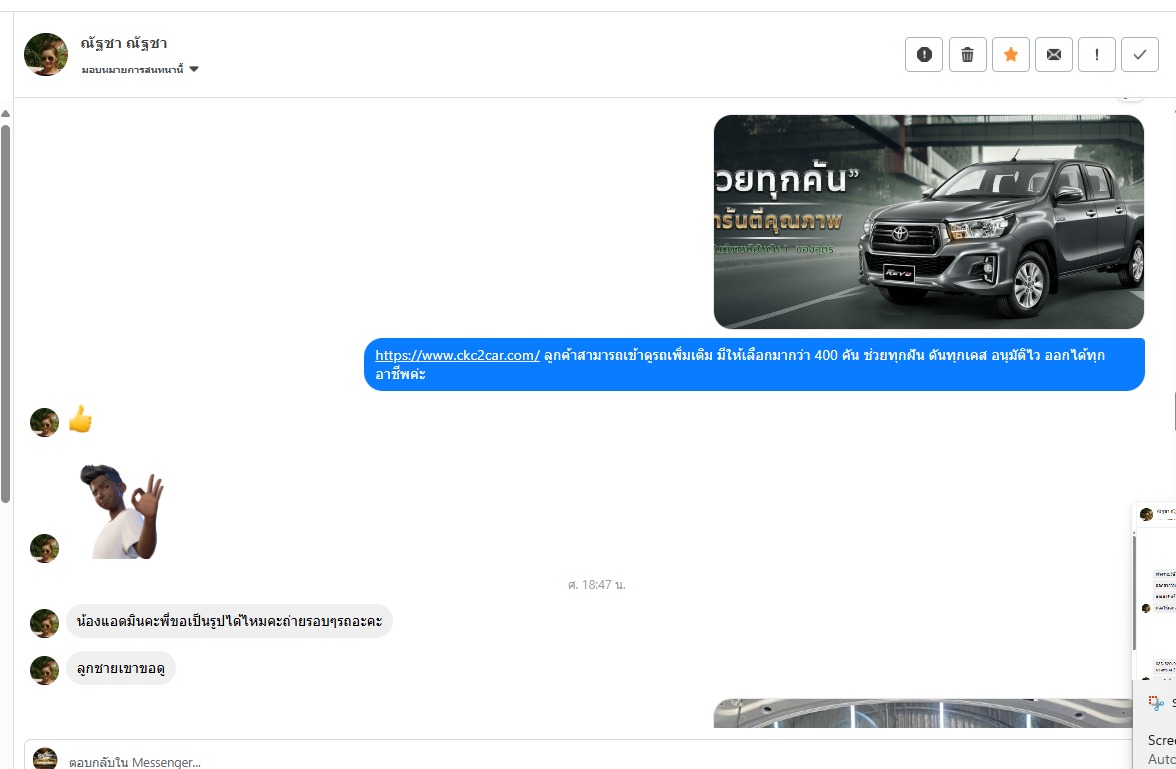Toggle the orange star follow-up icon
This screenshot has width=1176, height=769.
tap(1011, 55)
